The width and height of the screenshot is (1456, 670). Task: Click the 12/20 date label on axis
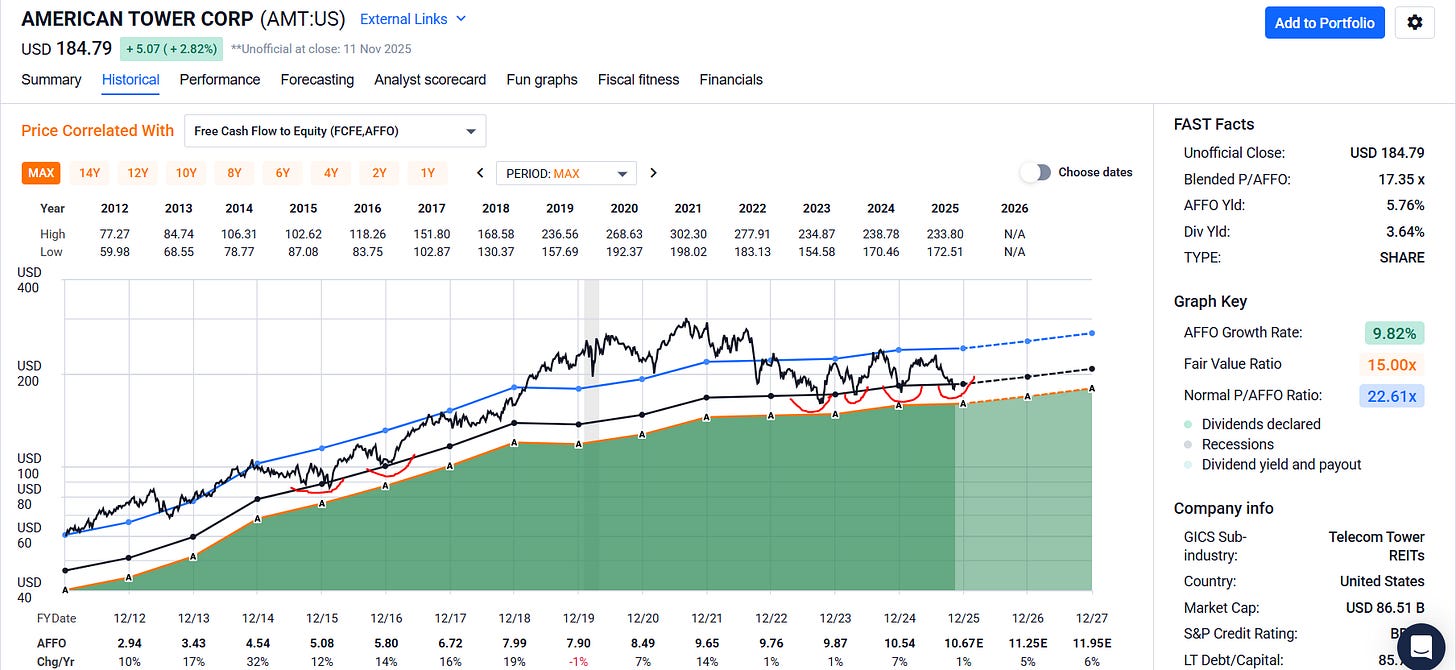(642, 619)
